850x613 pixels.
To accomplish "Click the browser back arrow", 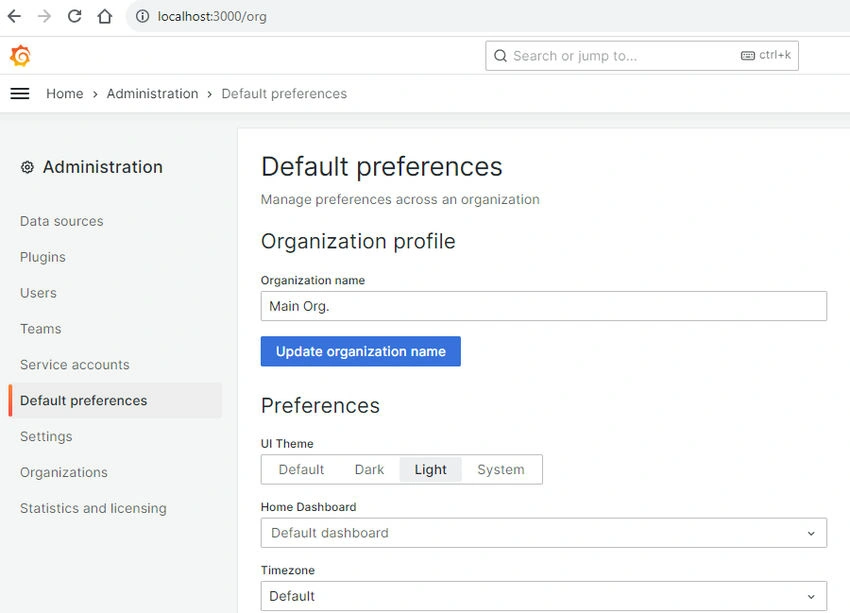I will 15,16.
